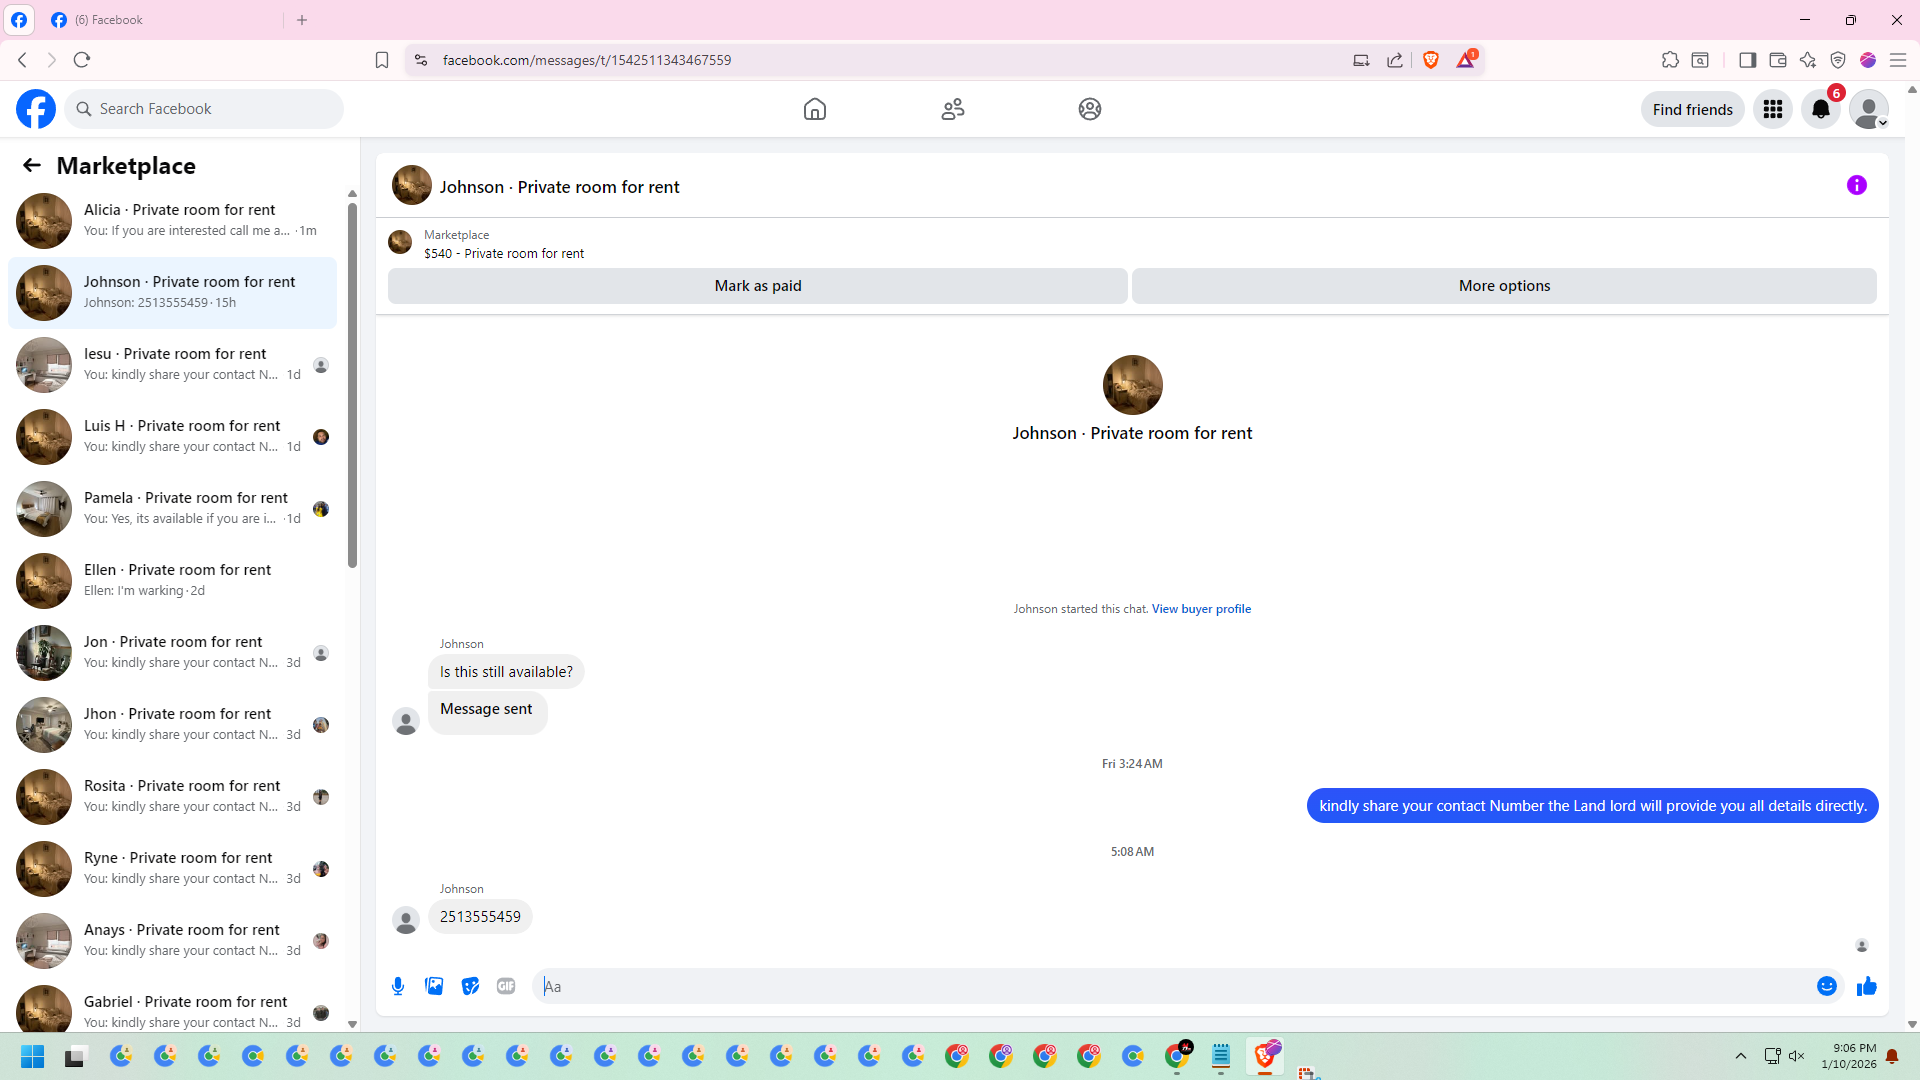Open the sticker picker icon
Image resolution: width=1920 pixels, height=1080 pixels.
pyautogui.click(x=470, y=986)
